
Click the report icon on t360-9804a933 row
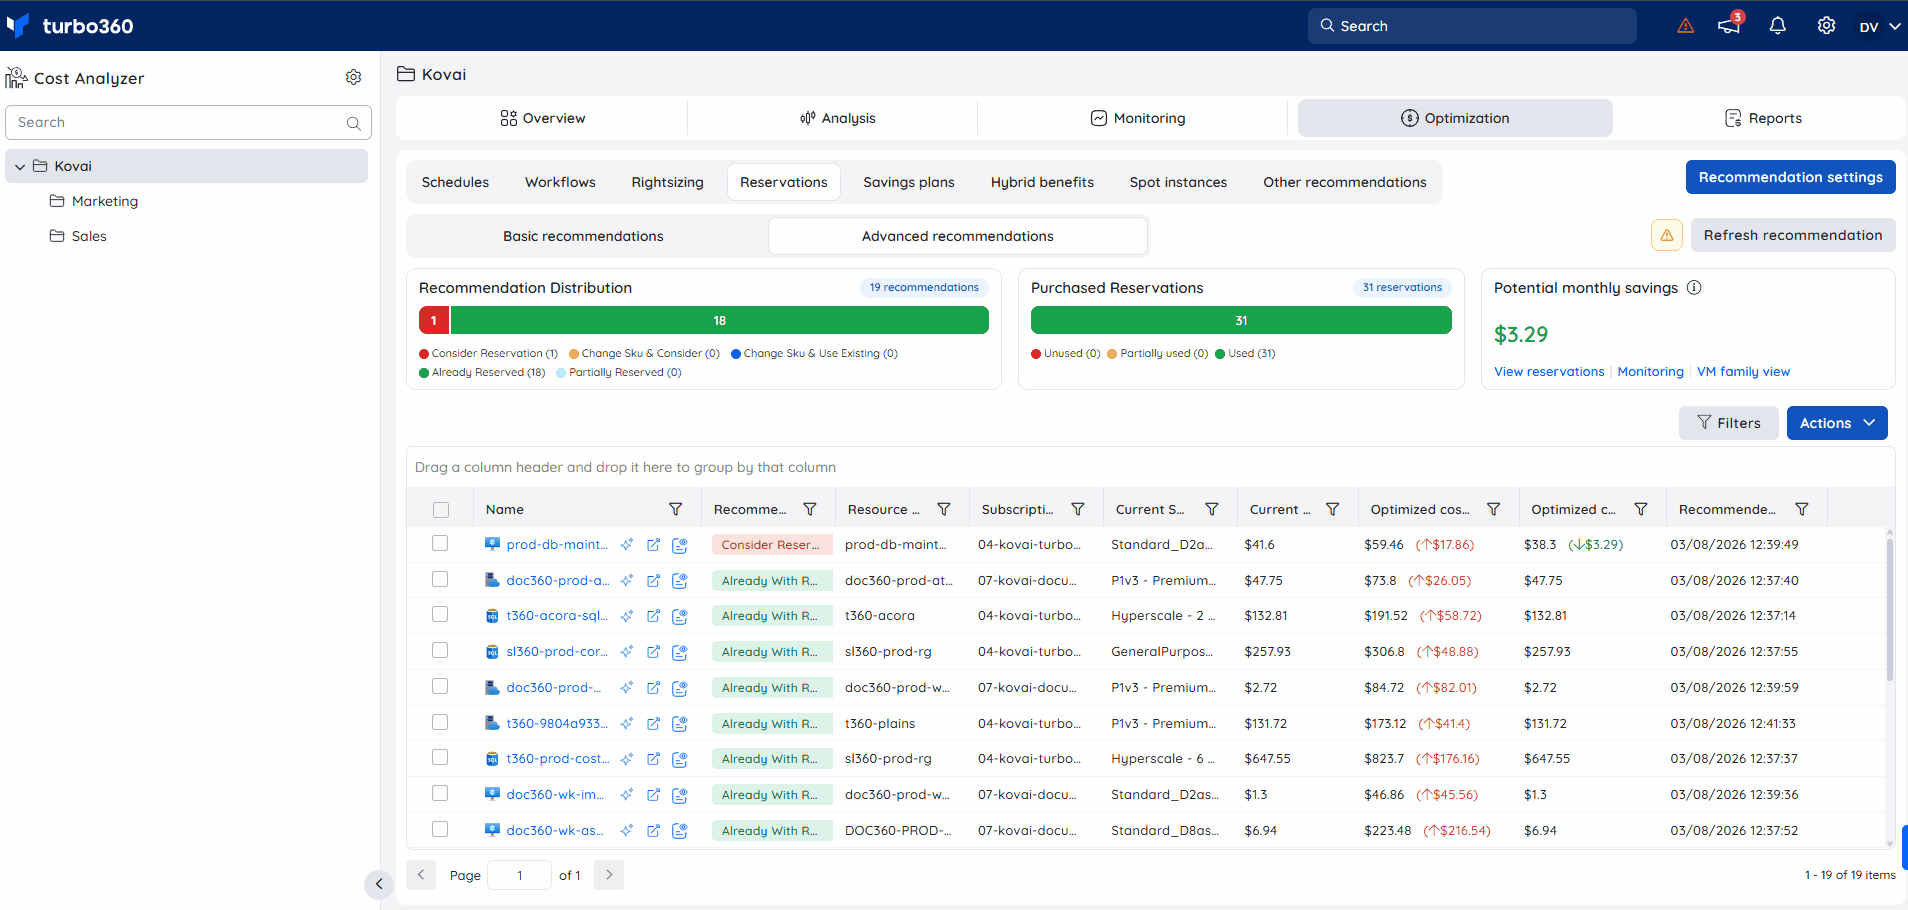pos(680,723)
